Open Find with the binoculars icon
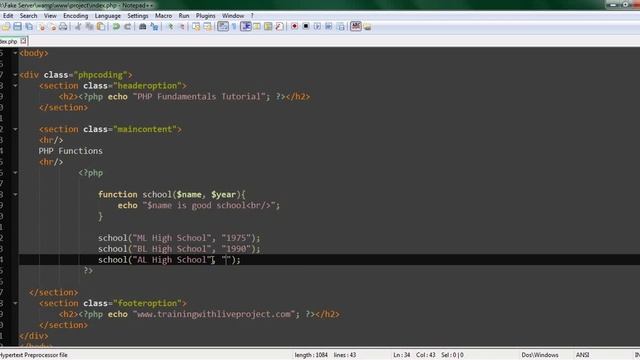Screen dimensions: 640x360 pos(142,27)
